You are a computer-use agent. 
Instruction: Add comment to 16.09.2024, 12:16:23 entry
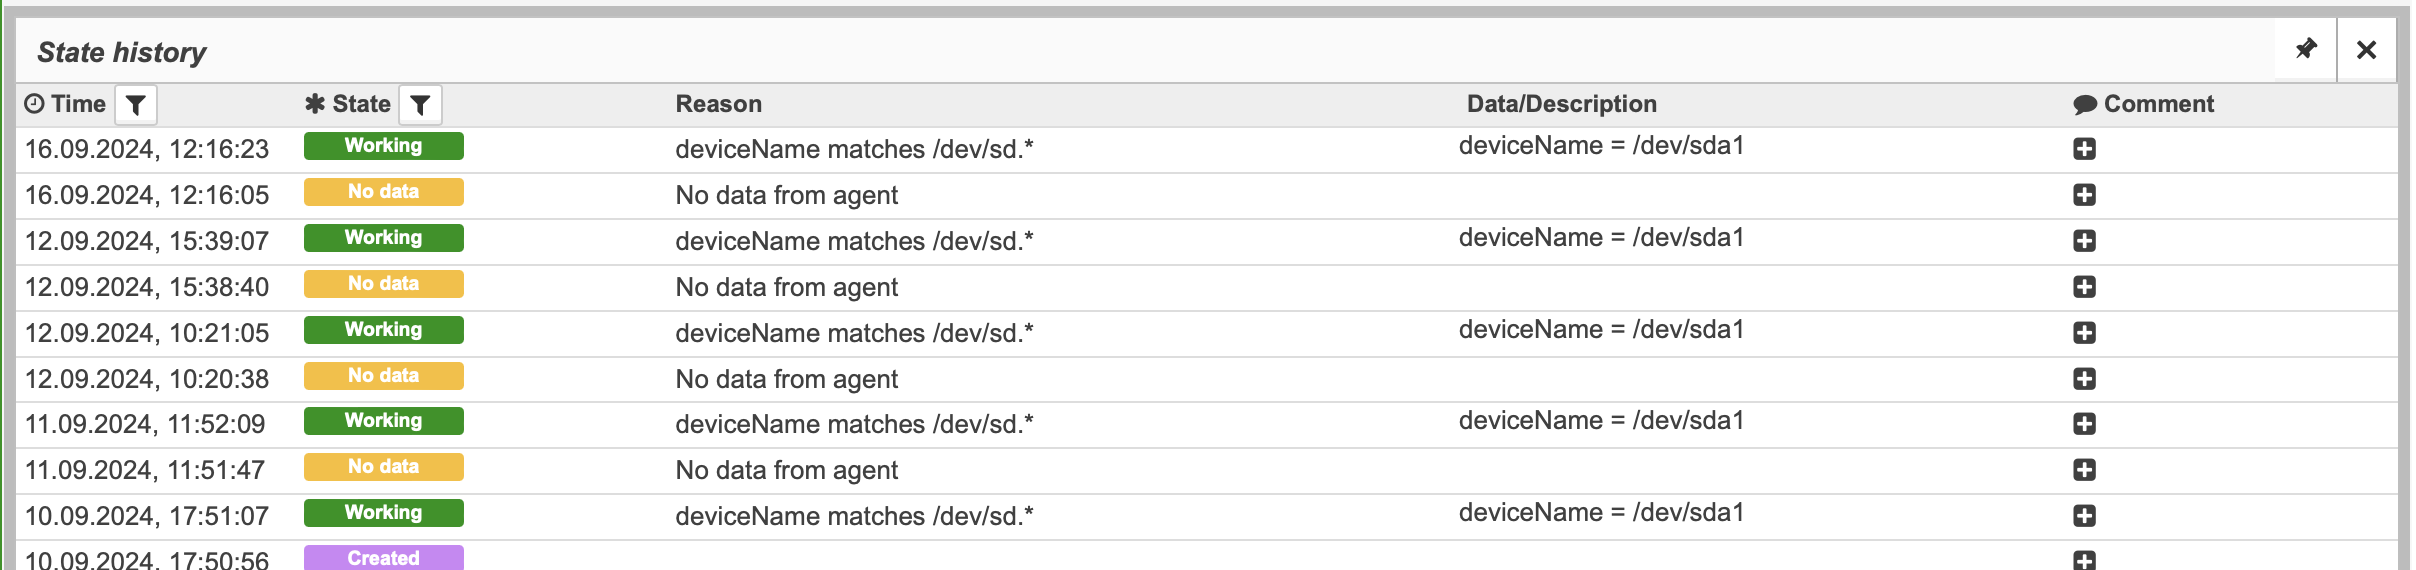(x=2084, y=149)
